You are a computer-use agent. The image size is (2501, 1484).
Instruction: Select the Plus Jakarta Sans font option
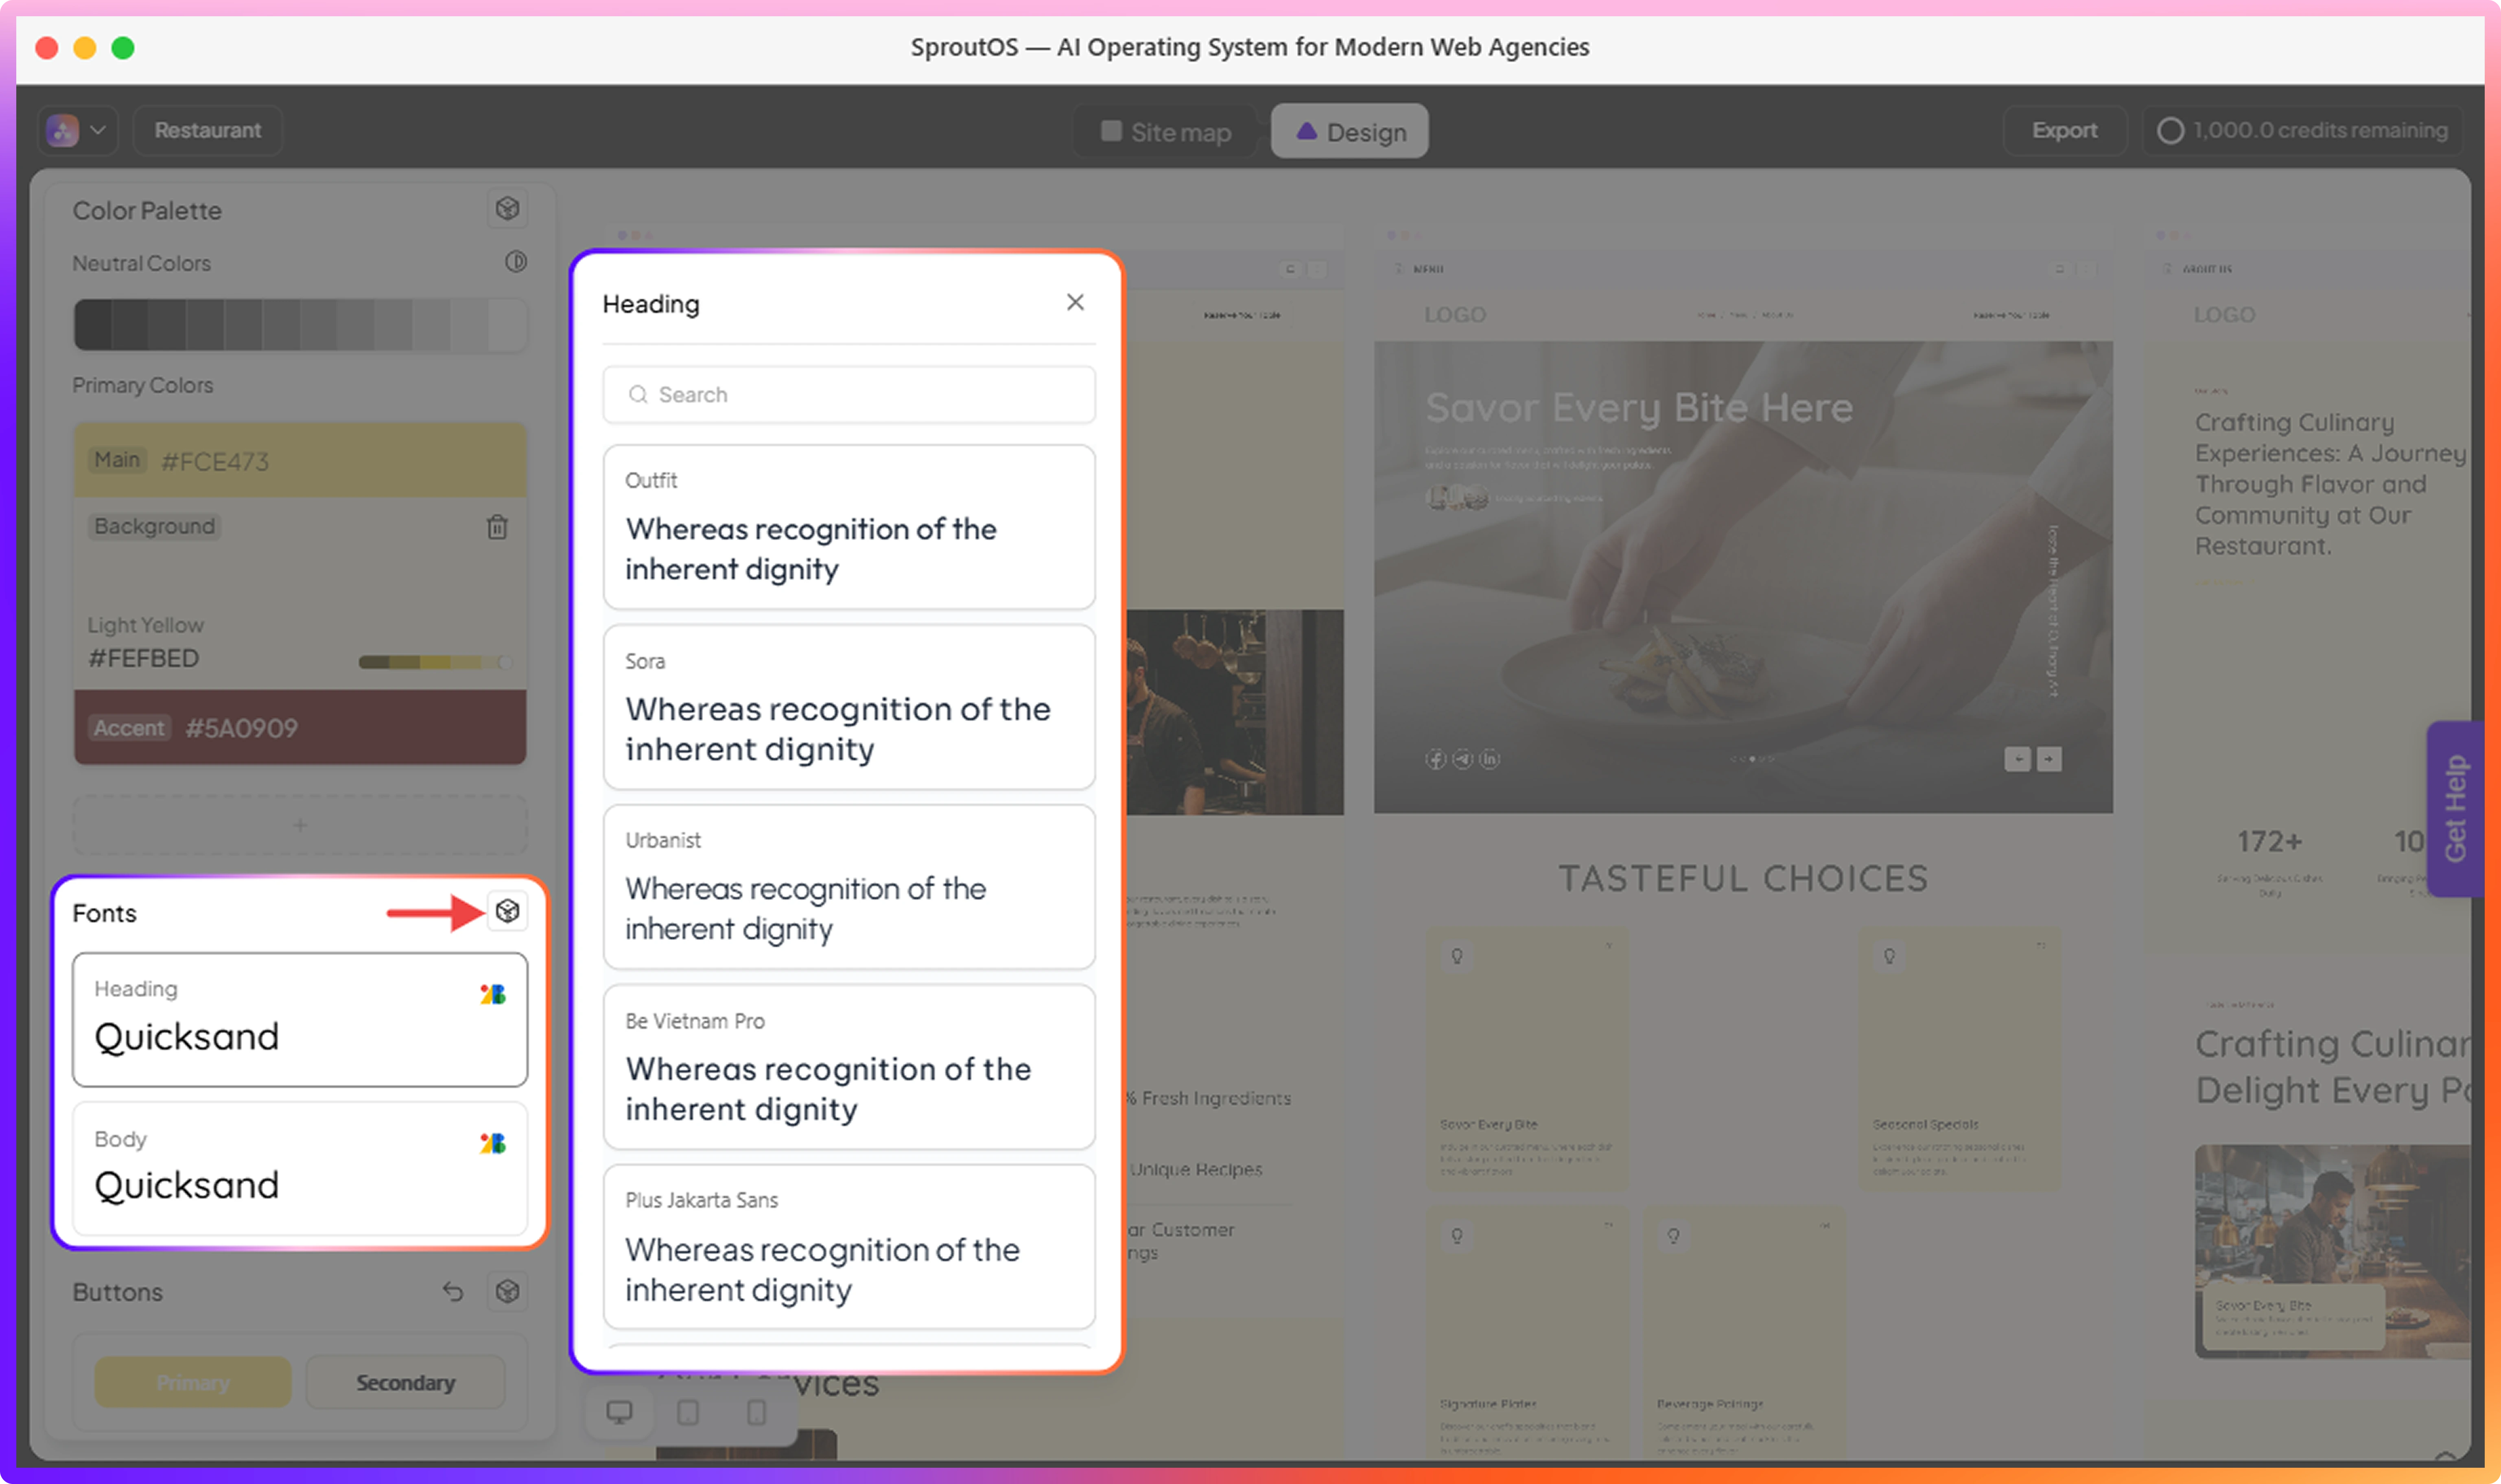pyautogui.click(x=849, y=1247)
